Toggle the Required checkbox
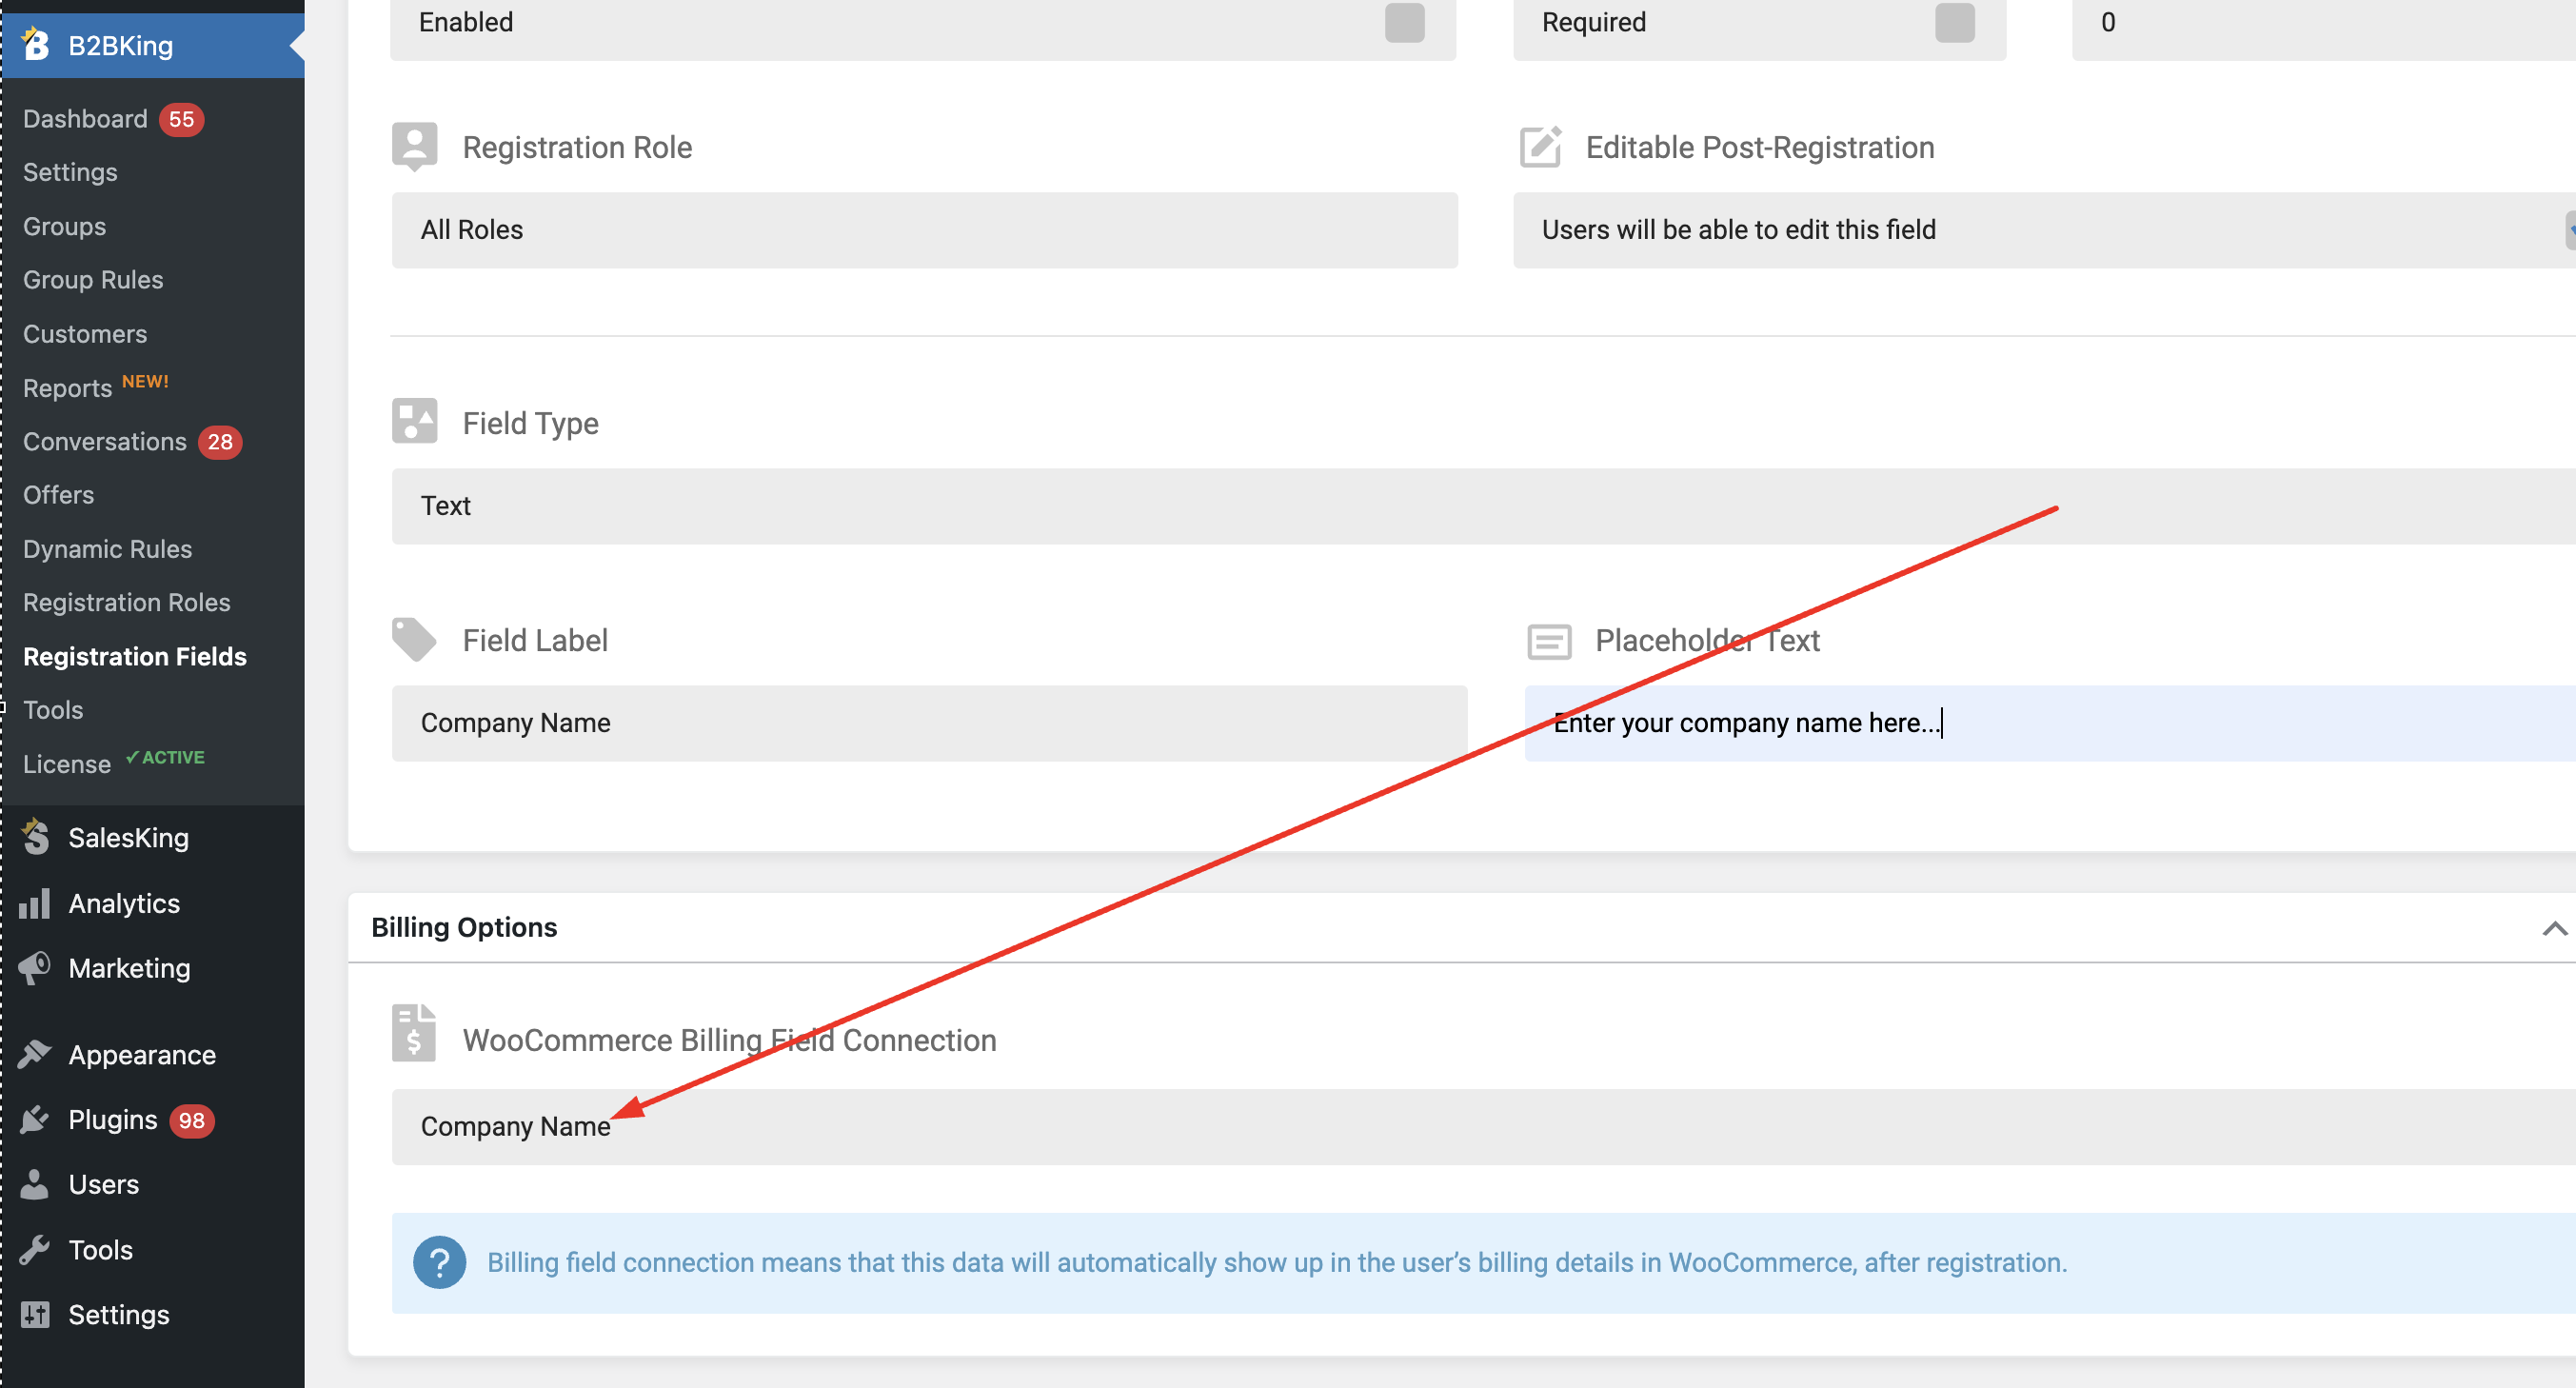The width and height of the screenshot is (2576, 1388). pos(1954,22)
